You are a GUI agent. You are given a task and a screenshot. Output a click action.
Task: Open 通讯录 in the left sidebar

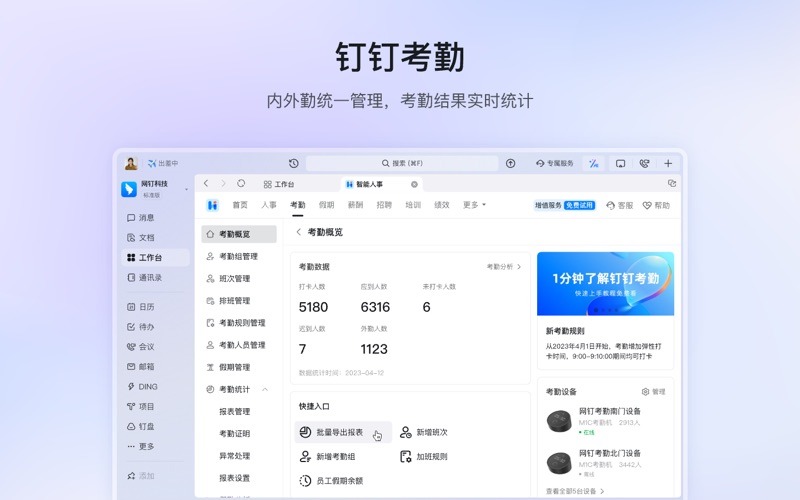[x=144, y=278]
